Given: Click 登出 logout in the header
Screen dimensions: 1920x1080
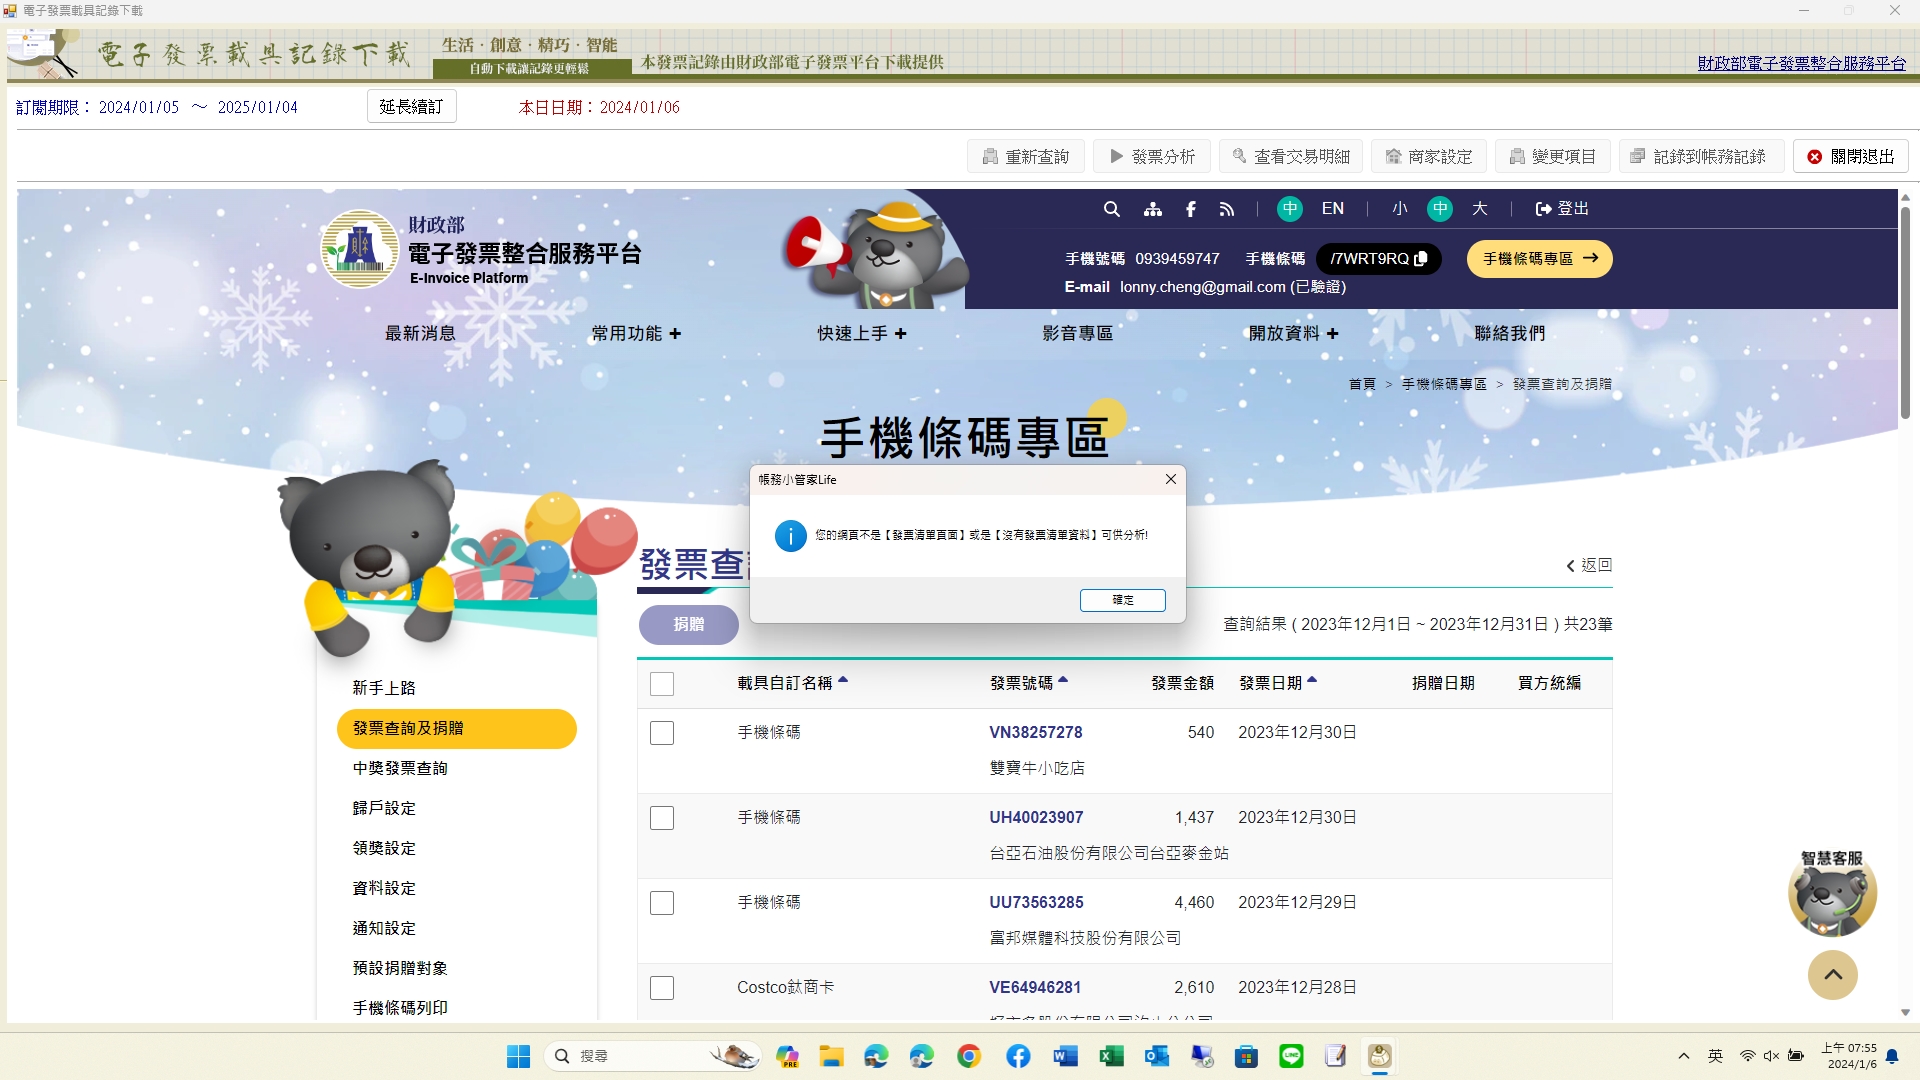Looking at the screenshot, I should (x=1562, y=209).
